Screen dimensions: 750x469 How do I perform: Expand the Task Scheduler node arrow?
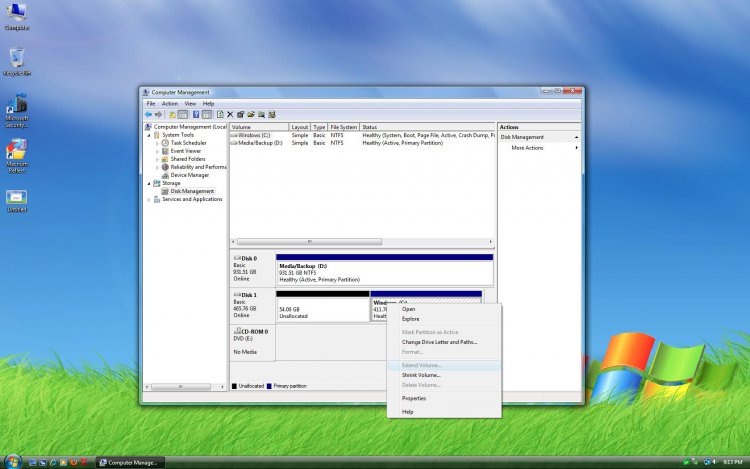click(157, 143)
